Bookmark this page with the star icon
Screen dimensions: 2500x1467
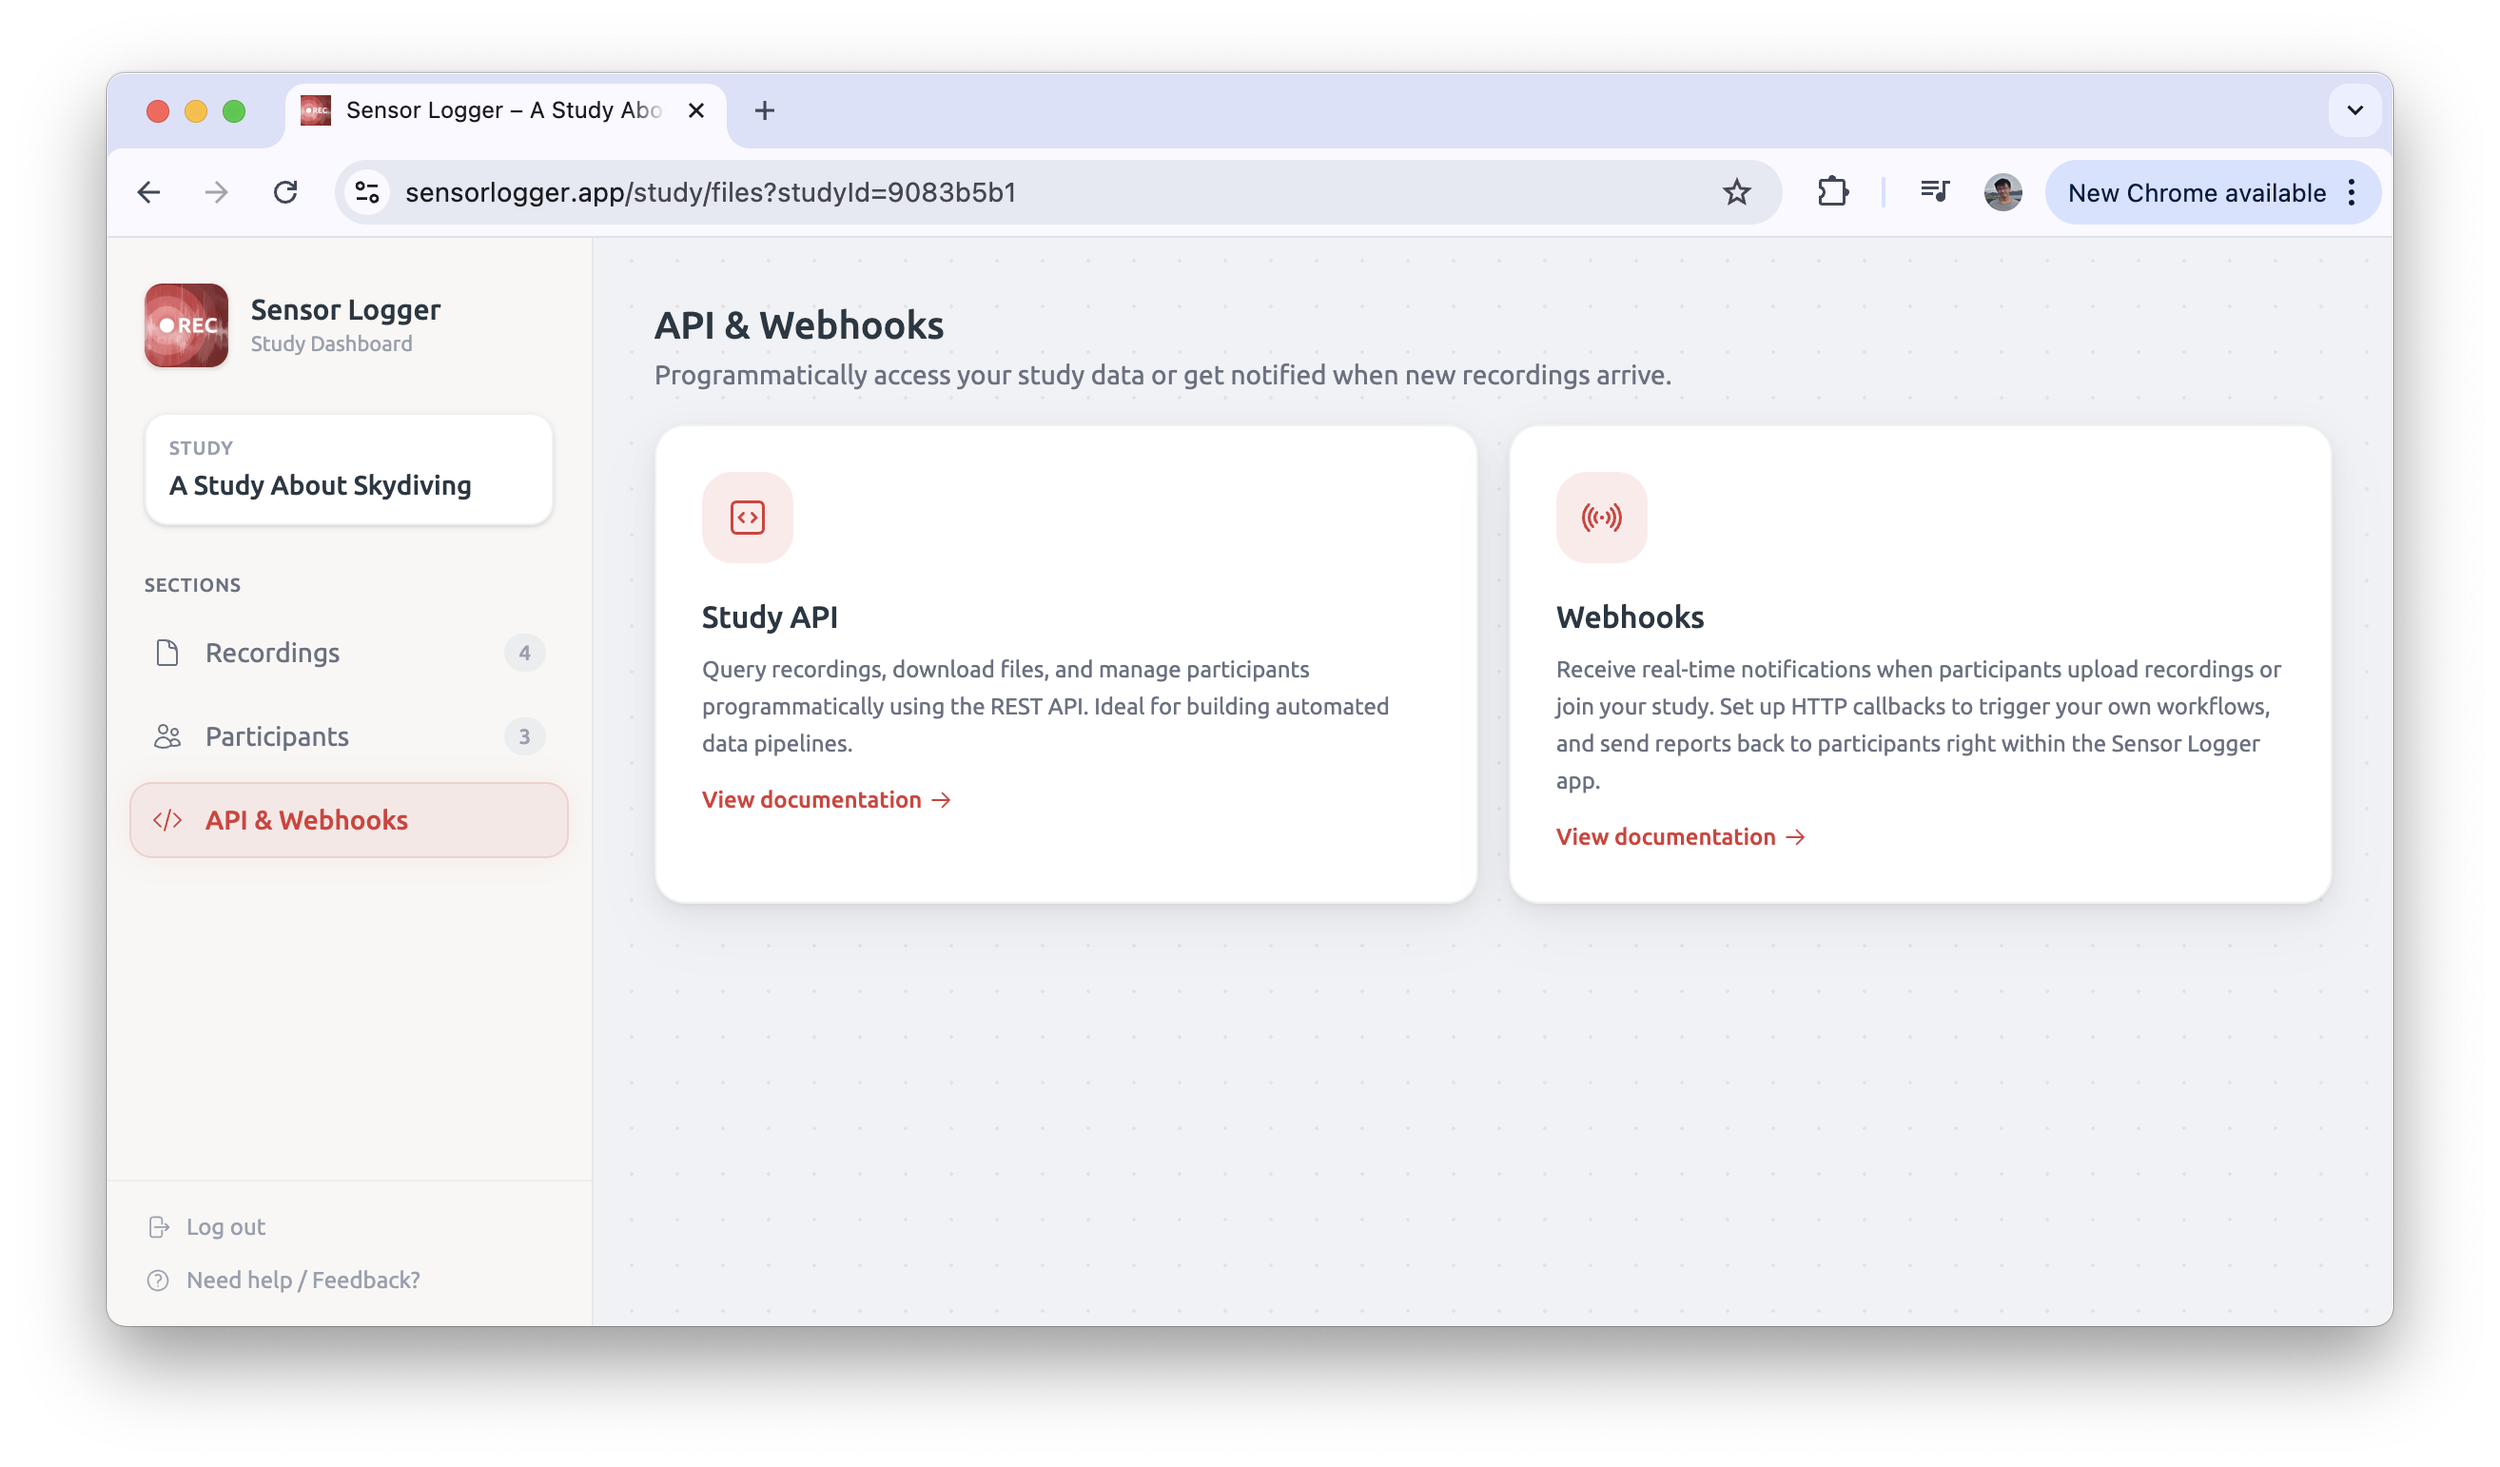pos(1736,192)
